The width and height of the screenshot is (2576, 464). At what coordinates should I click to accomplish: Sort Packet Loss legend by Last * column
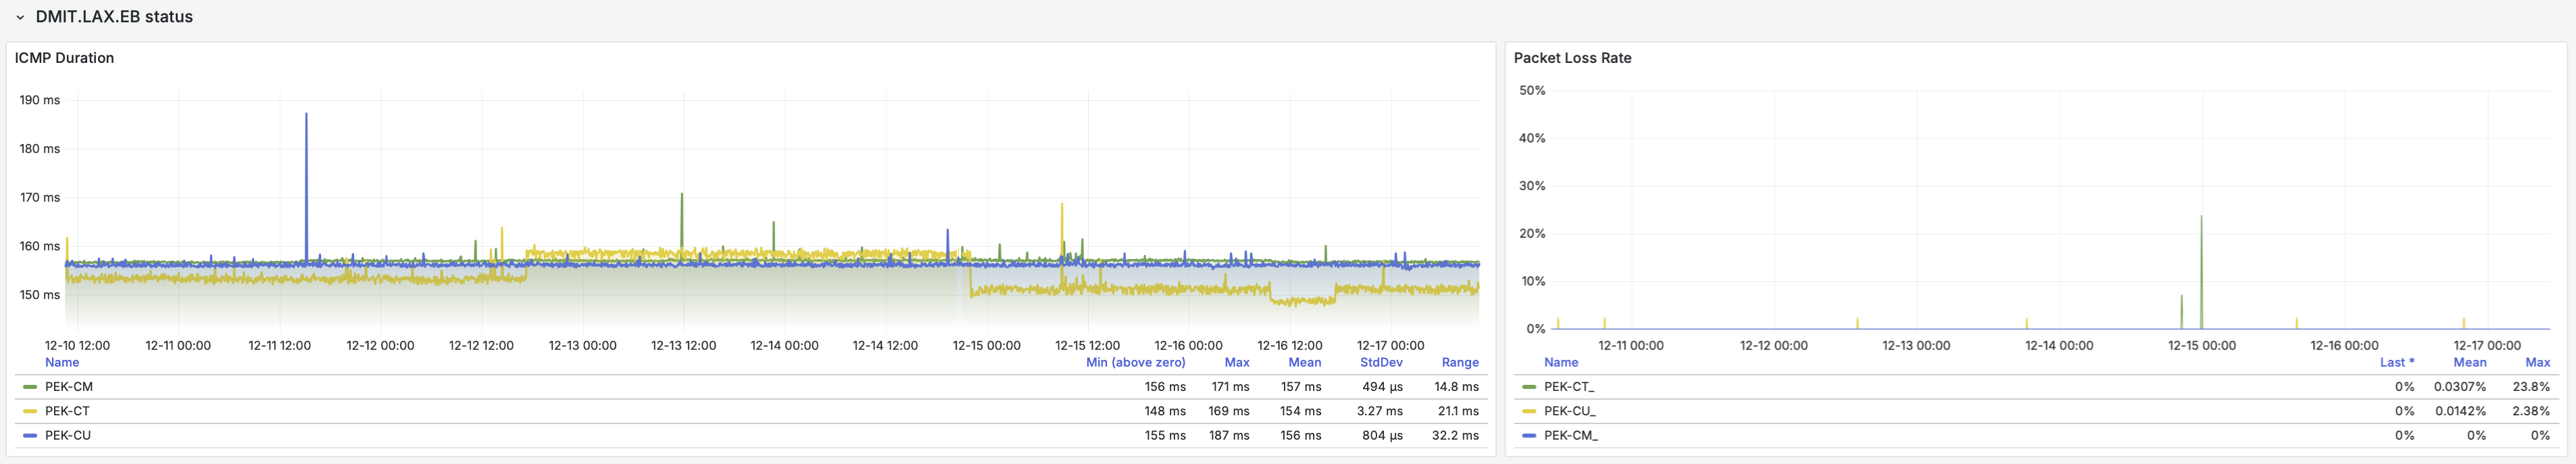tap(2396, 362)
